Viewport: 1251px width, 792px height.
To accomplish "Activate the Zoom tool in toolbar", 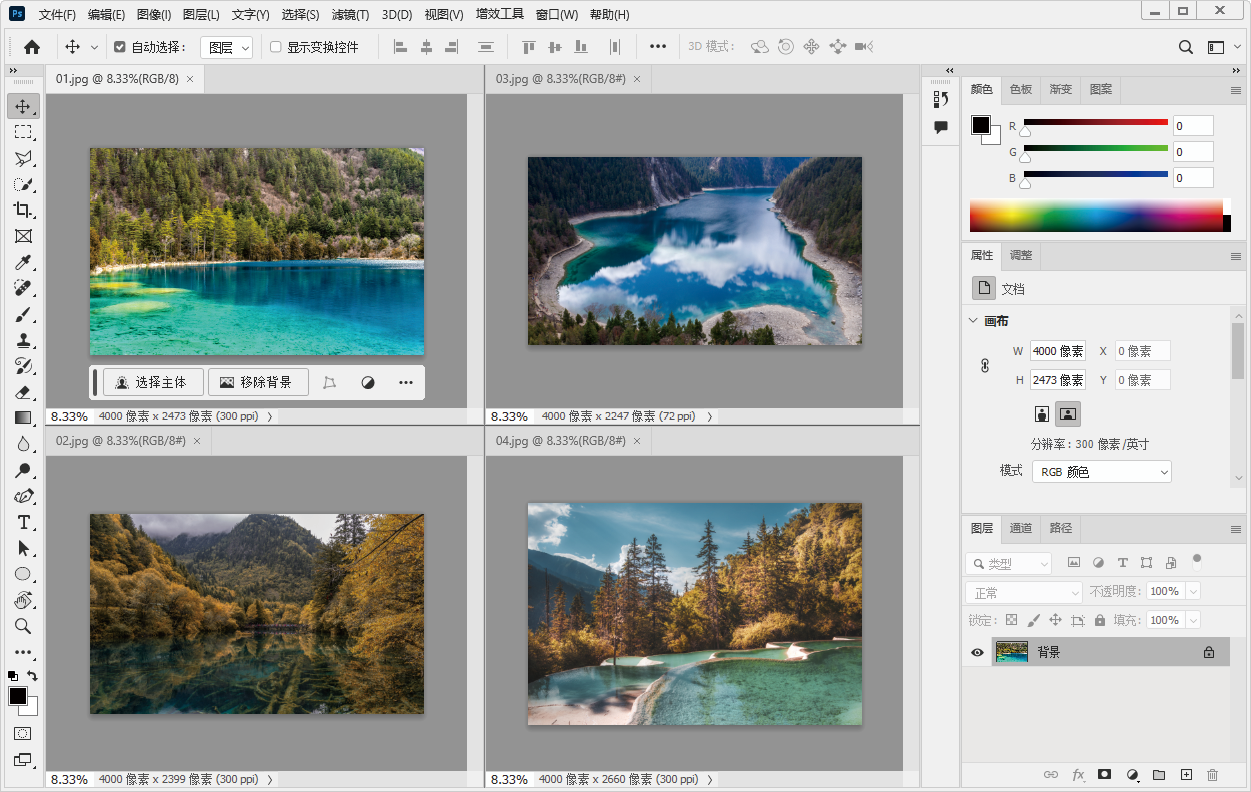I will (22, 626).
